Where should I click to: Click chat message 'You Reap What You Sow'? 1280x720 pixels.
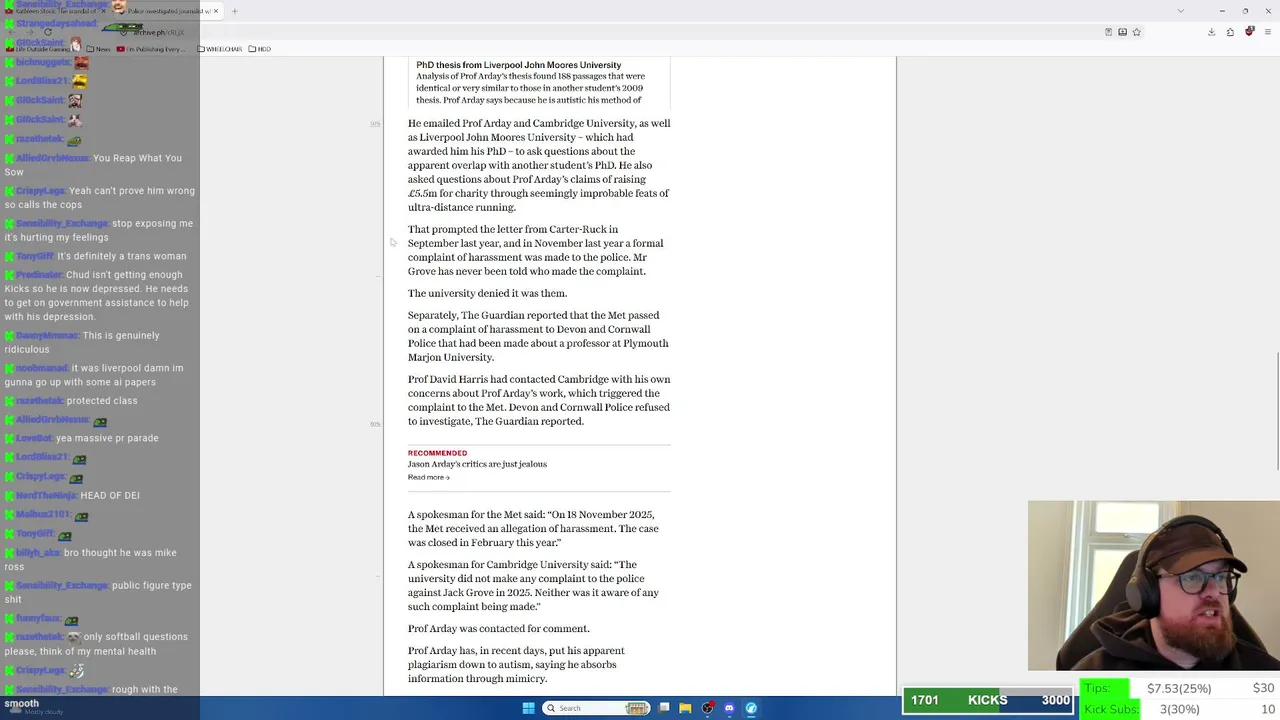tap(93, 165)
